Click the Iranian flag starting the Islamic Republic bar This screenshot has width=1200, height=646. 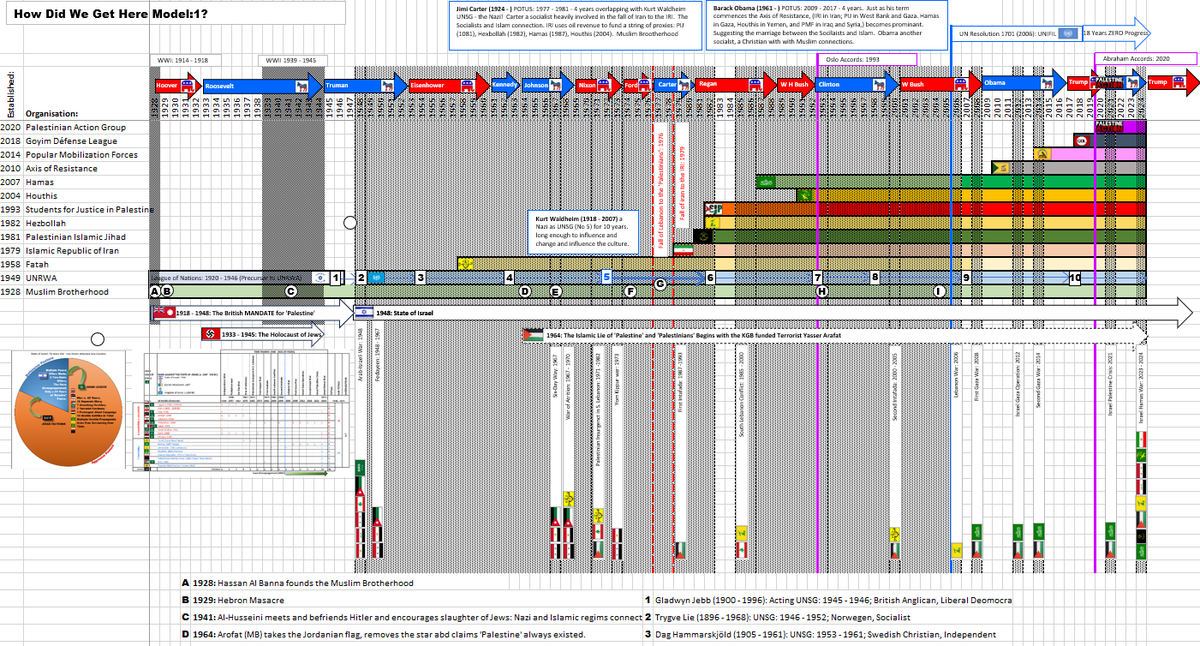coord(684,249)
